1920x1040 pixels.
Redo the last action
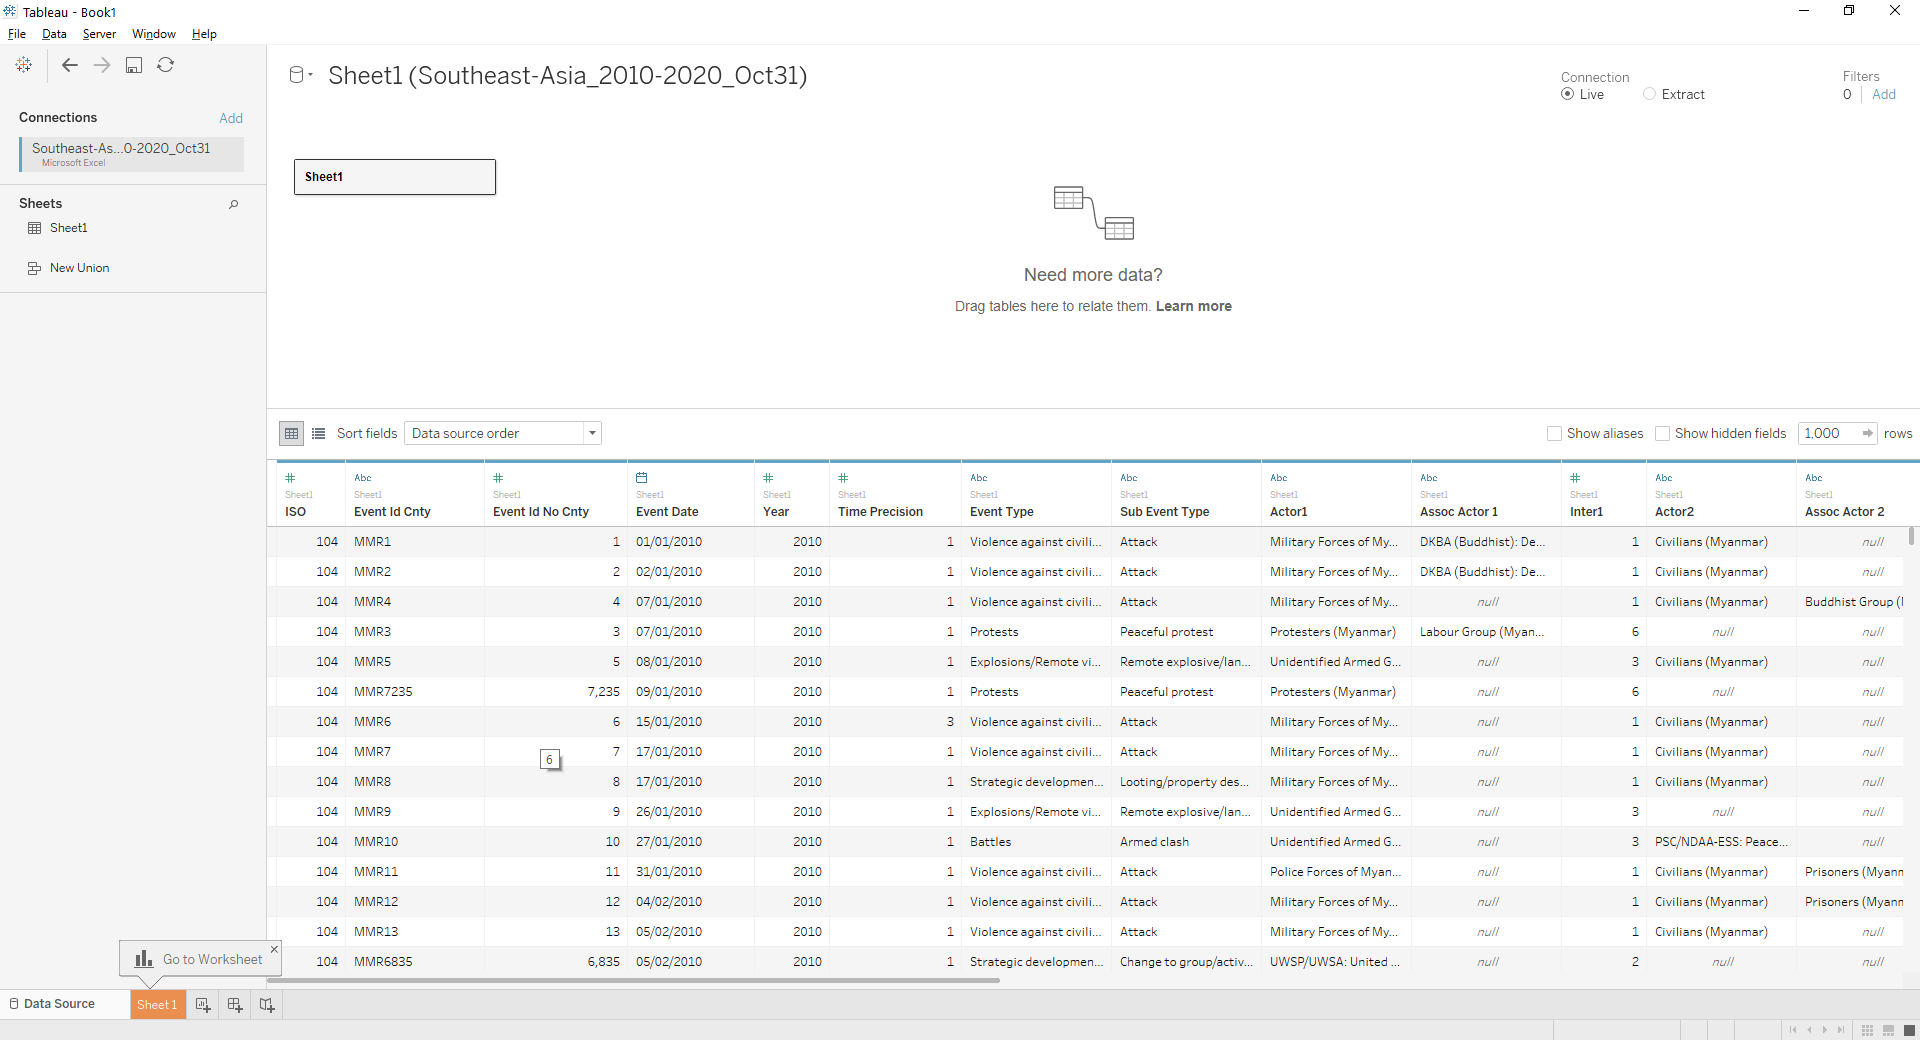pos(101,65)
